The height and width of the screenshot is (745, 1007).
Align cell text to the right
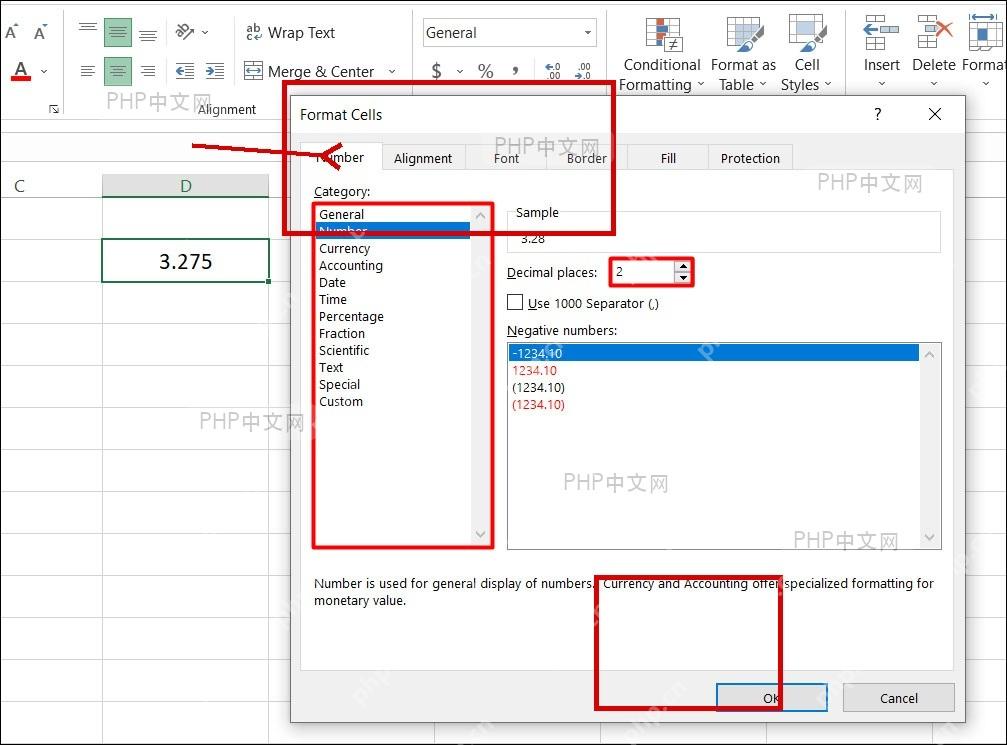point(148,71)
